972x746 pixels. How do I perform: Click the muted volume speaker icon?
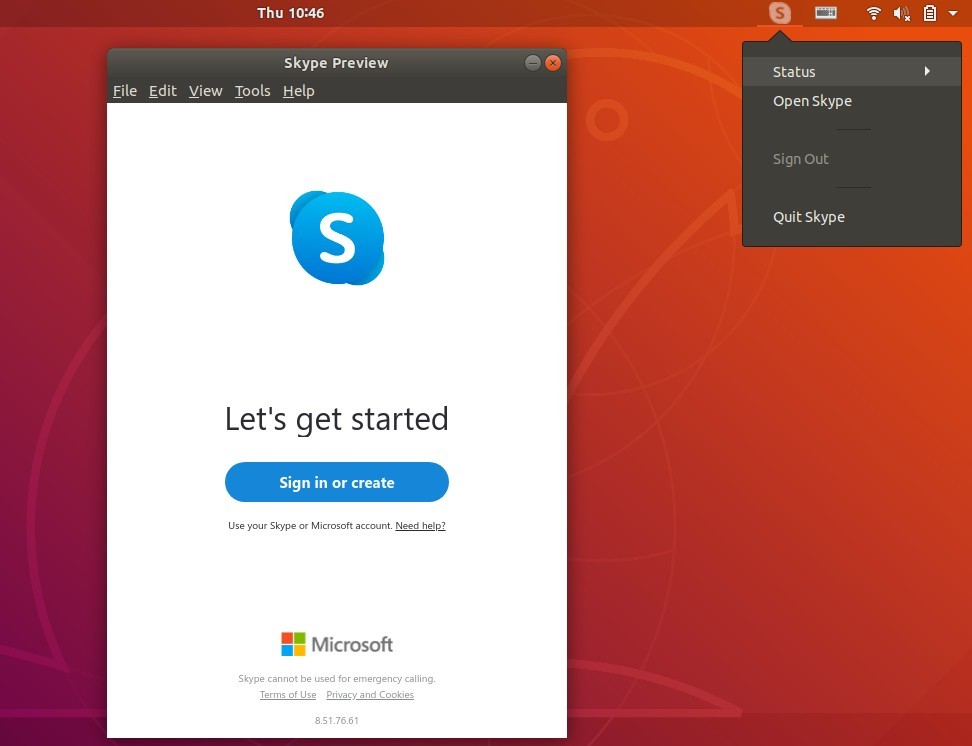click(x=901, y=13)
